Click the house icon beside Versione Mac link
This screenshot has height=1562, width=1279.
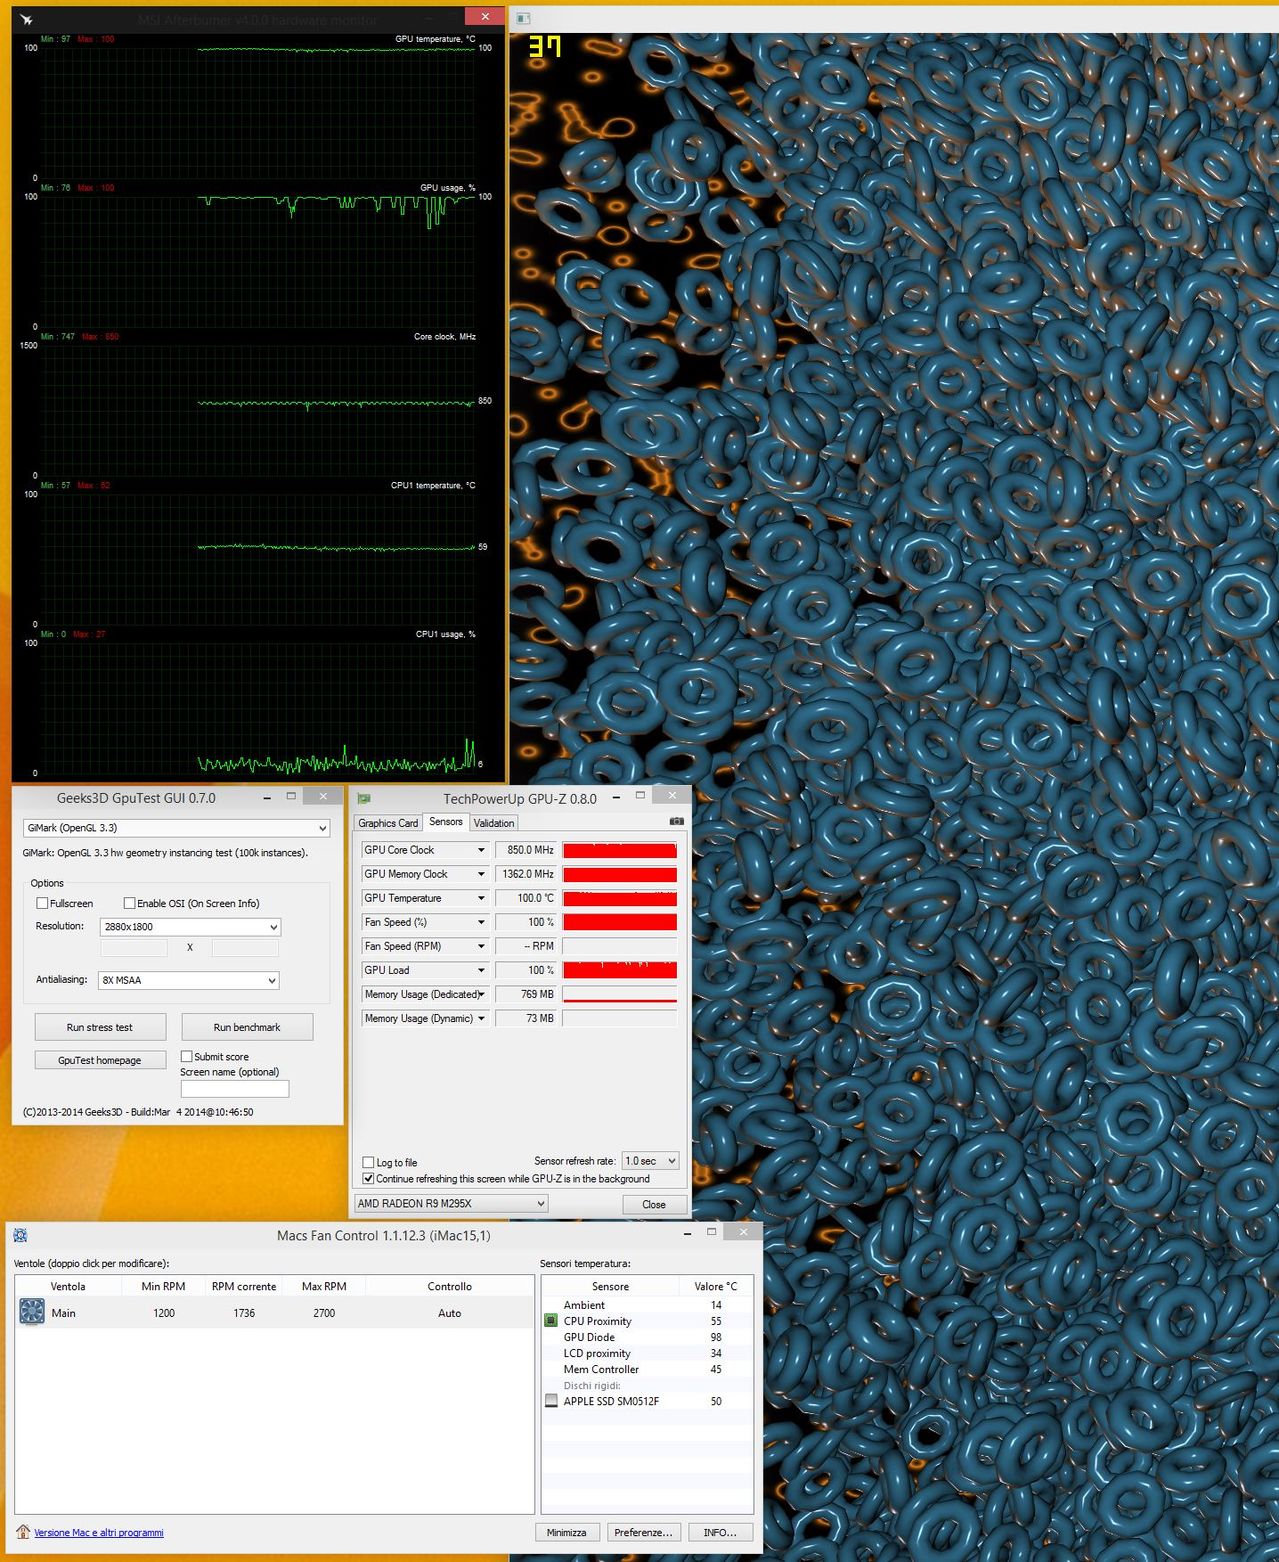pyautogui.click(x=23, y=1532)
